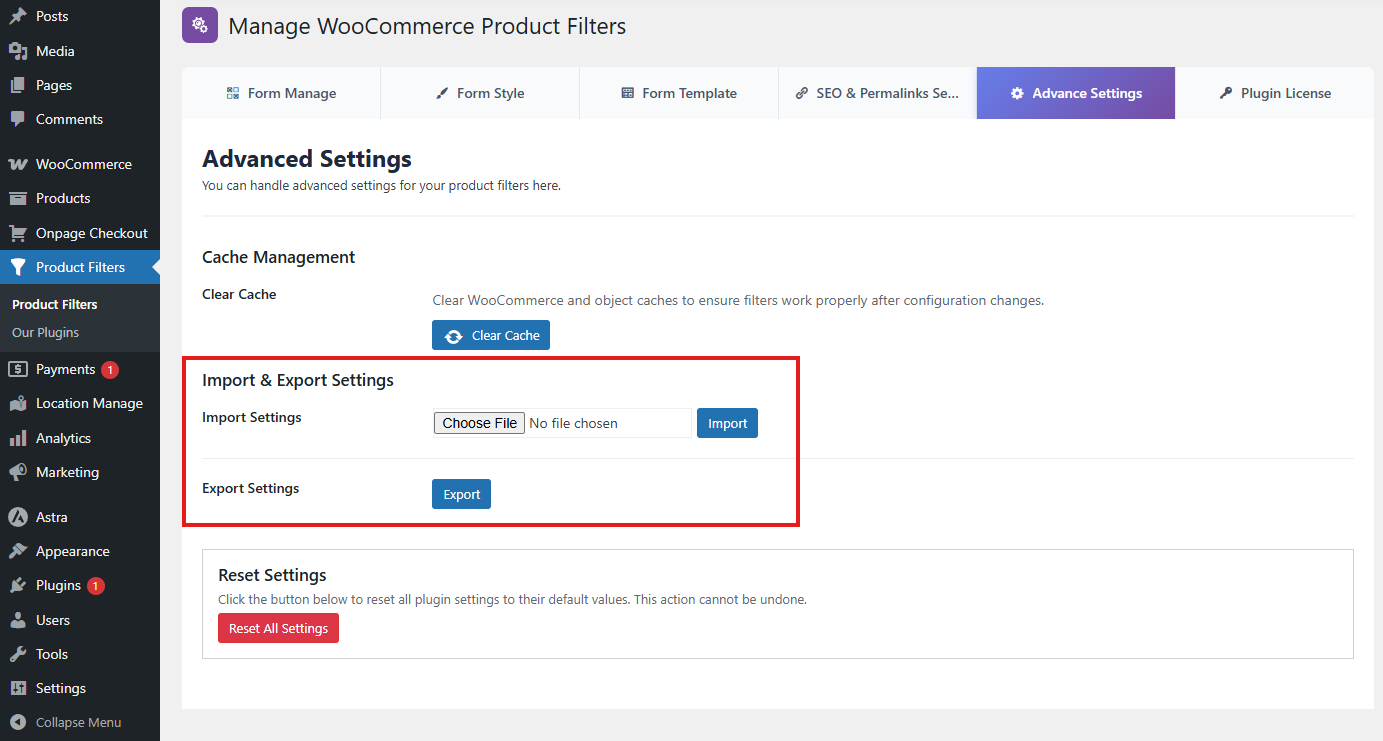Click the Astra logo icon
Screen dimensions: 1383x741
coord(17,517)
